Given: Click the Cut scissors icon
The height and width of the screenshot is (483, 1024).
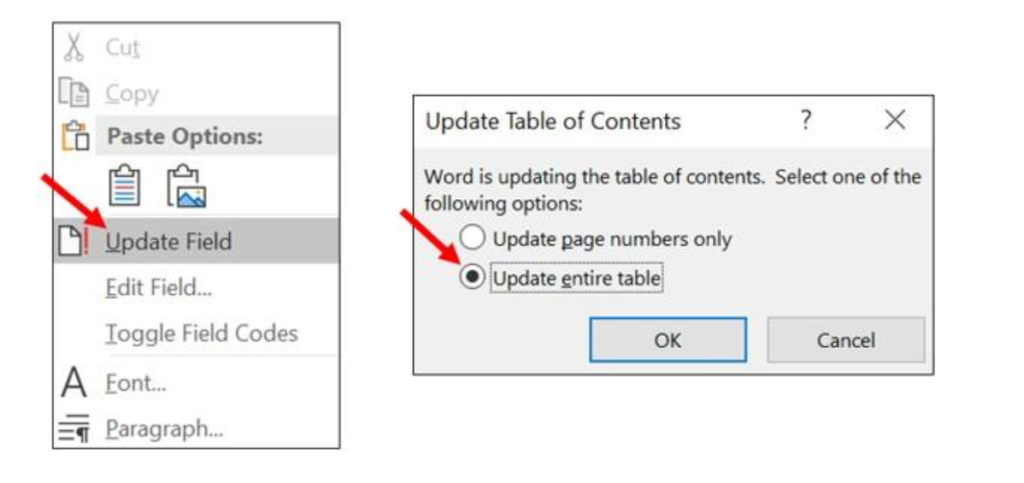Looking at the screenshot, I should (74, 48).
